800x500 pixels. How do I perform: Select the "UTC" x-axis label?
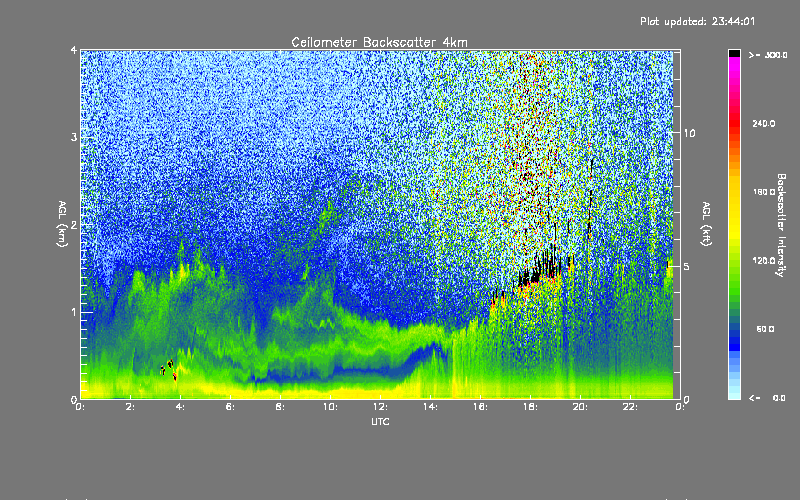[x=380, y=421]
